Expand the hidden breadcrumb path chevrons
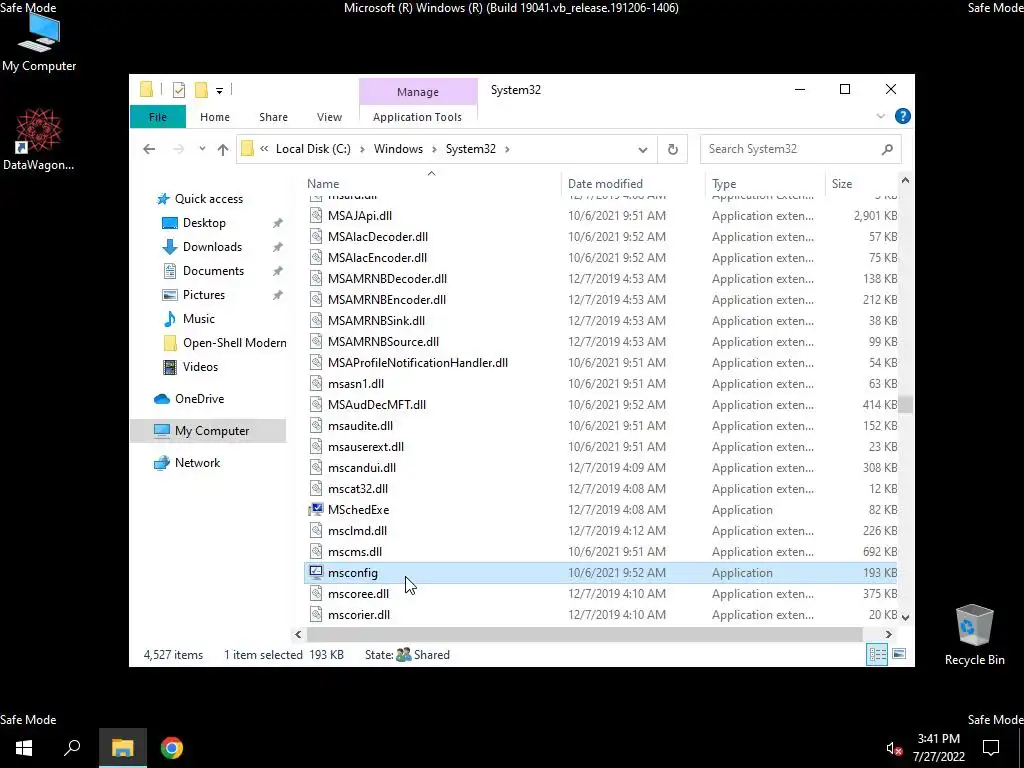Image resolution: width=1024 pixels, height=768 pixels. pyautogui.click(x=264, y=149)
